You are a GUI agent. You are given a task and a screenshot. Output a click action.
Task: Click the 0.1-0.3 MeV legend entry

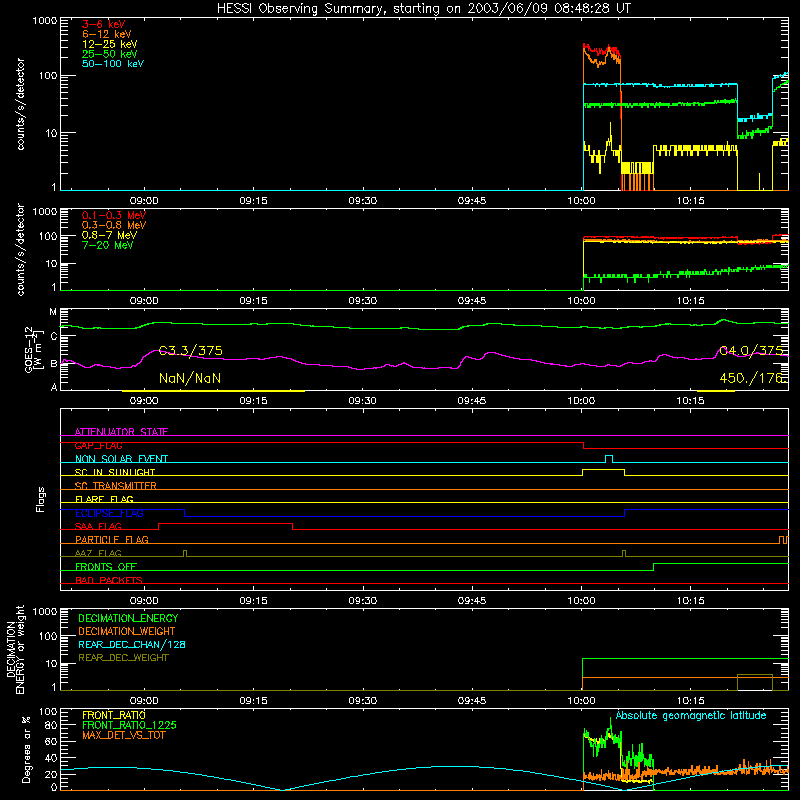coord(114,215)
